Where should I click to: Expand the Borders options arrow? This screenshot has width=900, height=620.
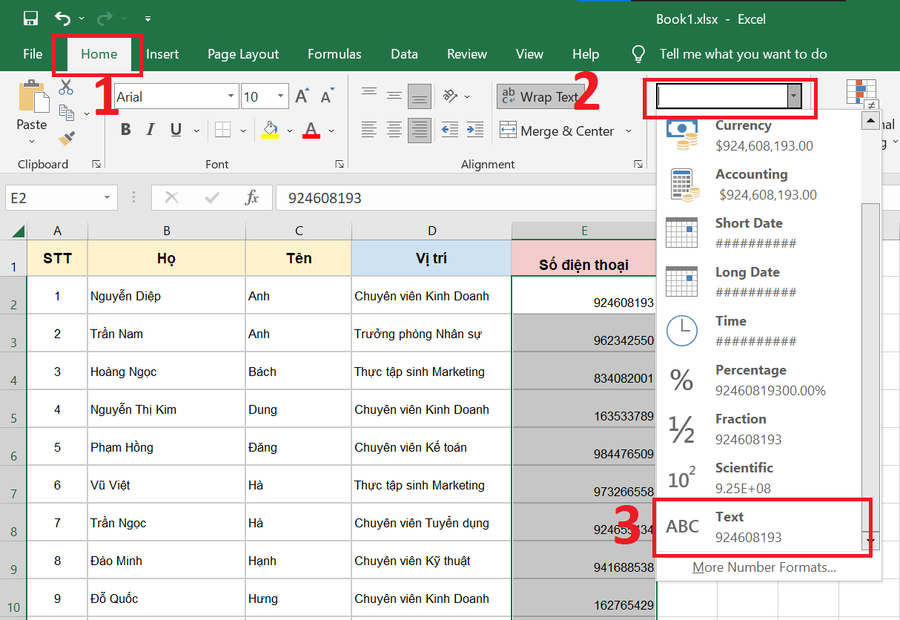(243, 131)
